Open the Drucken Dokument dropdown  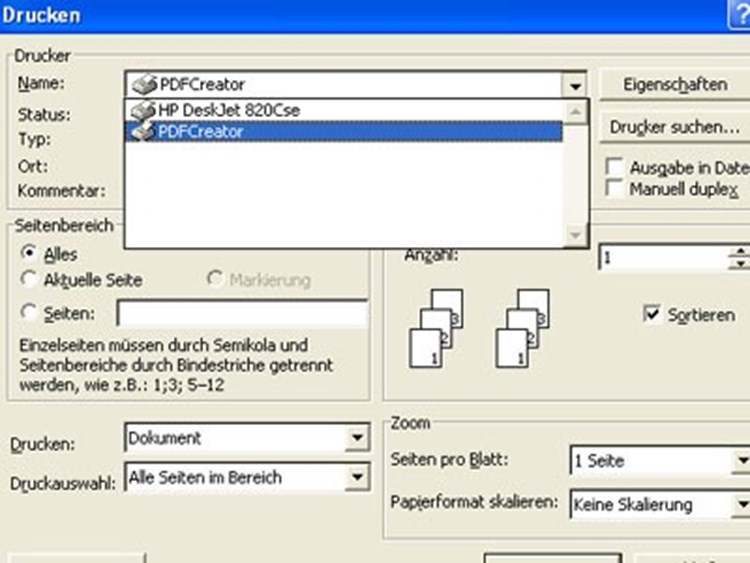click(357, 438)
